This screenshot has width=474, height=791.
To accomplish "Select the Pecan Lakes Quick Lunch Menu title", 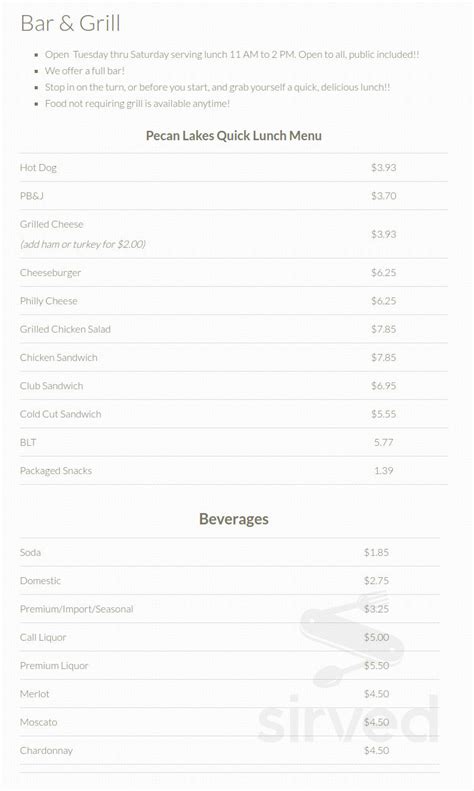I will 233,136.
